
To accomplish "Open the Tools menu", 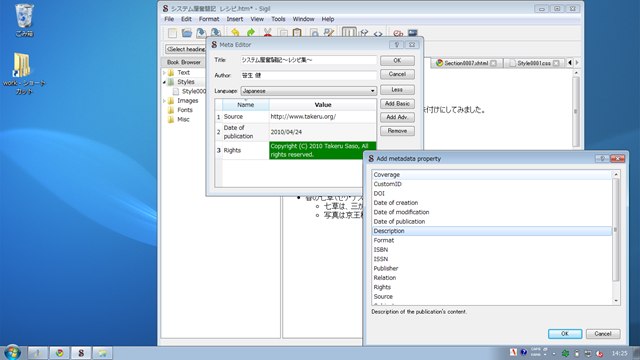I will (278, 19).
